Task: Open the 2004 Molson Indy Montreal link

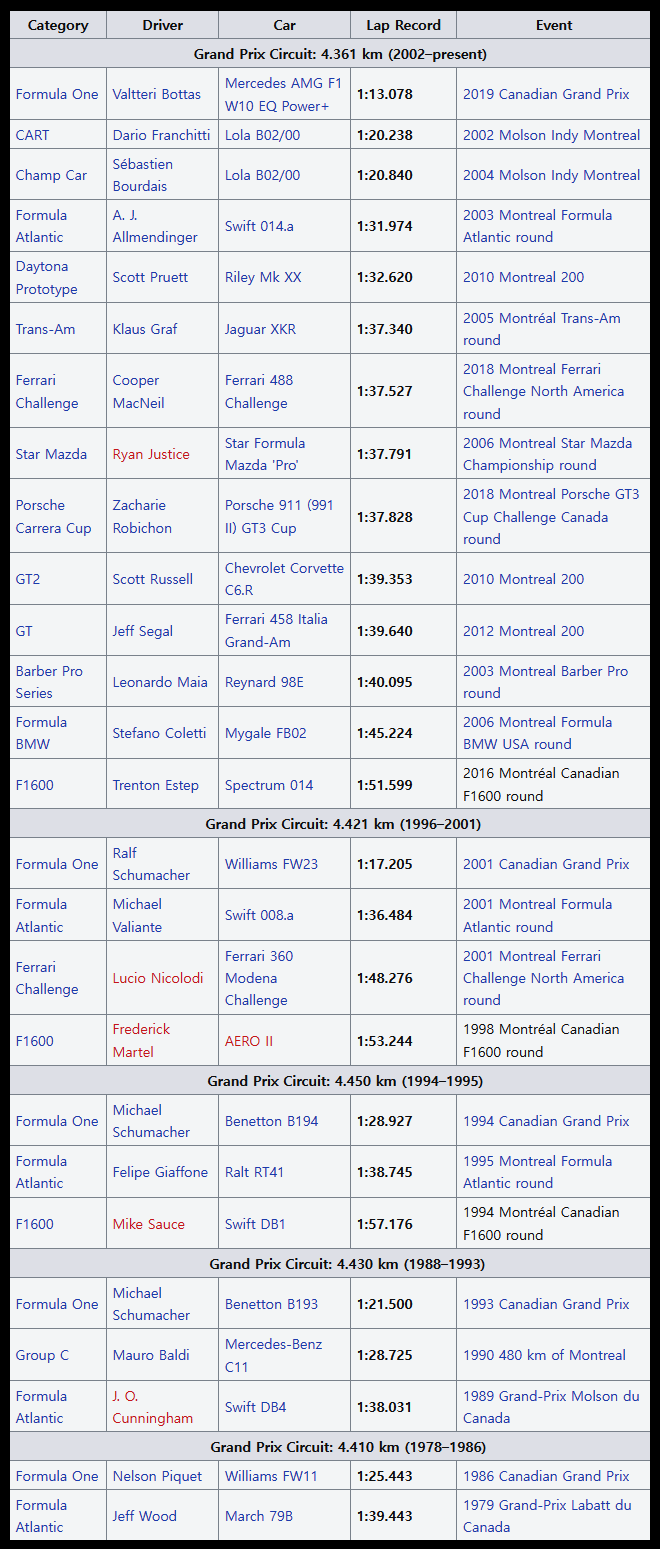Action: pyautogui.click(x=551, y=175)
